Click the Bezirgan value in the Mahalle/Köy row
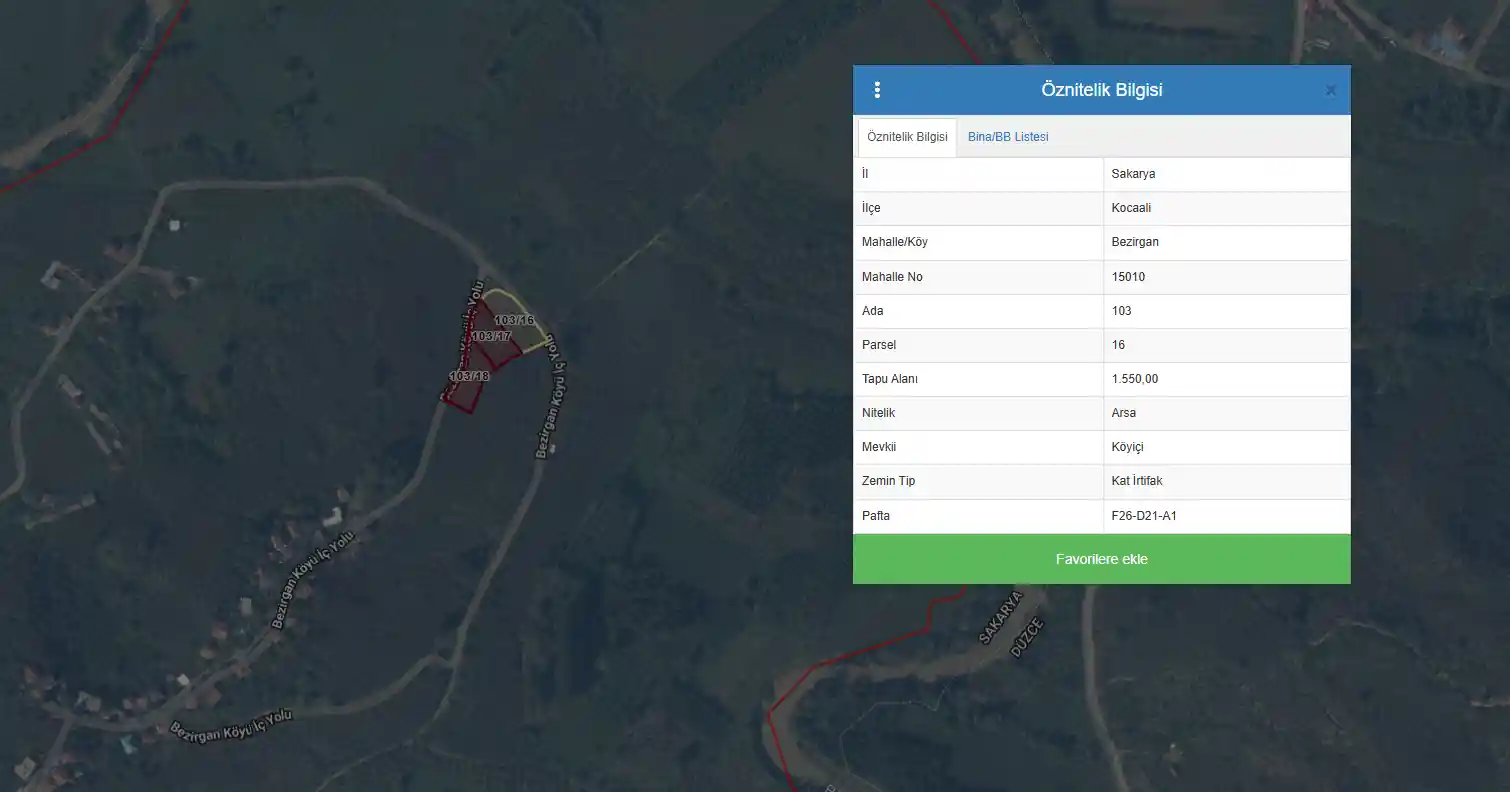 click(x=1135, y=242)
